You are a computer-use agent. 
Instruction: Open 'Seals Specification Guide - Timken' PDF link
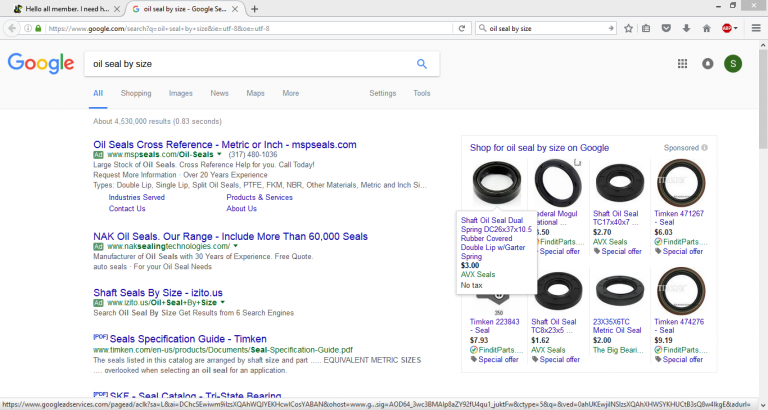[x=188, y=339]
